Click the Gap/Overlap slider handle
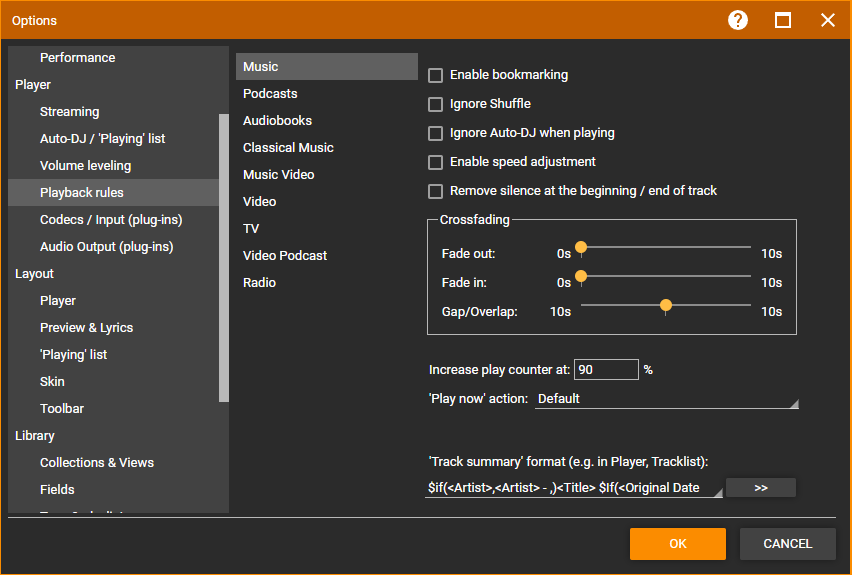This screenshot has height=575, width=852. (666, 306)
